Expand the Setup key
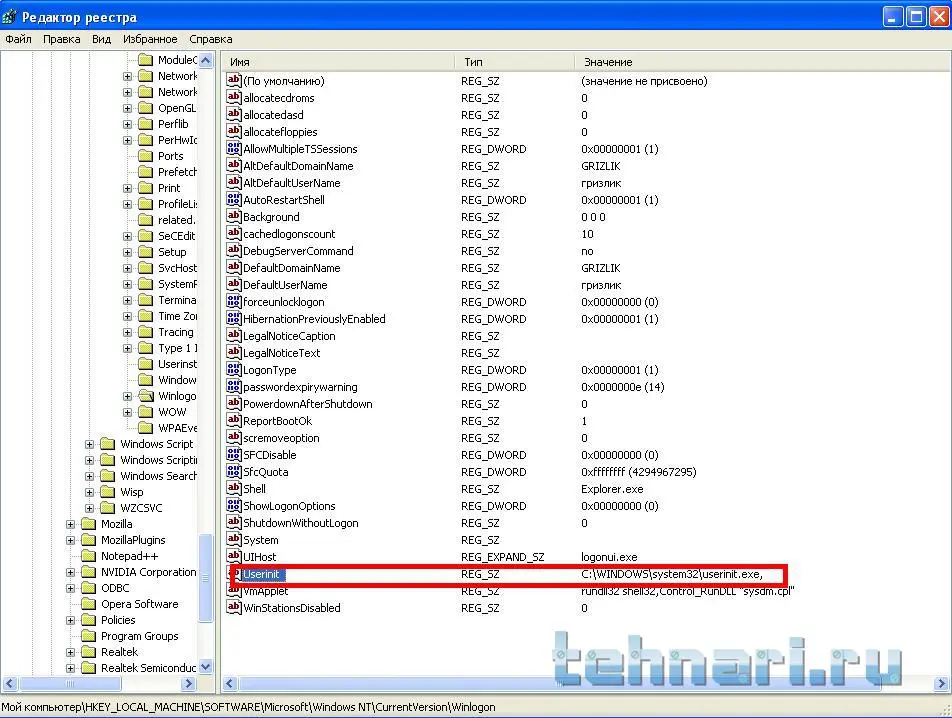 128,252
